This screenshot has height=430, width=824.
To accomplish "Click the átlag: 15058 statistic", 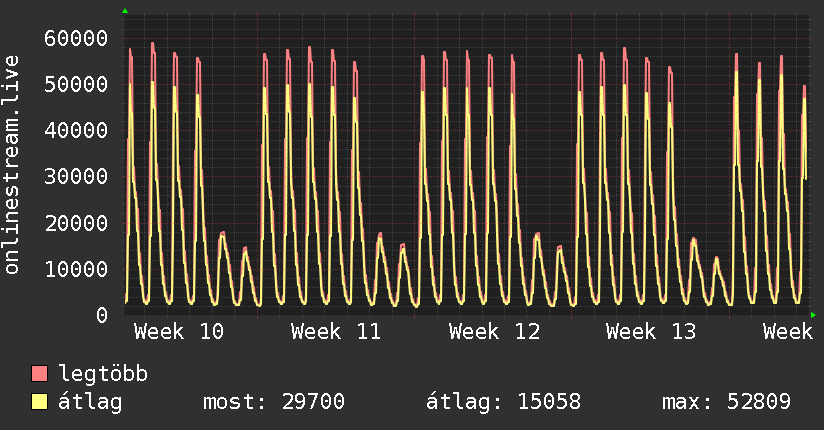I will click(x=503, y=402).
